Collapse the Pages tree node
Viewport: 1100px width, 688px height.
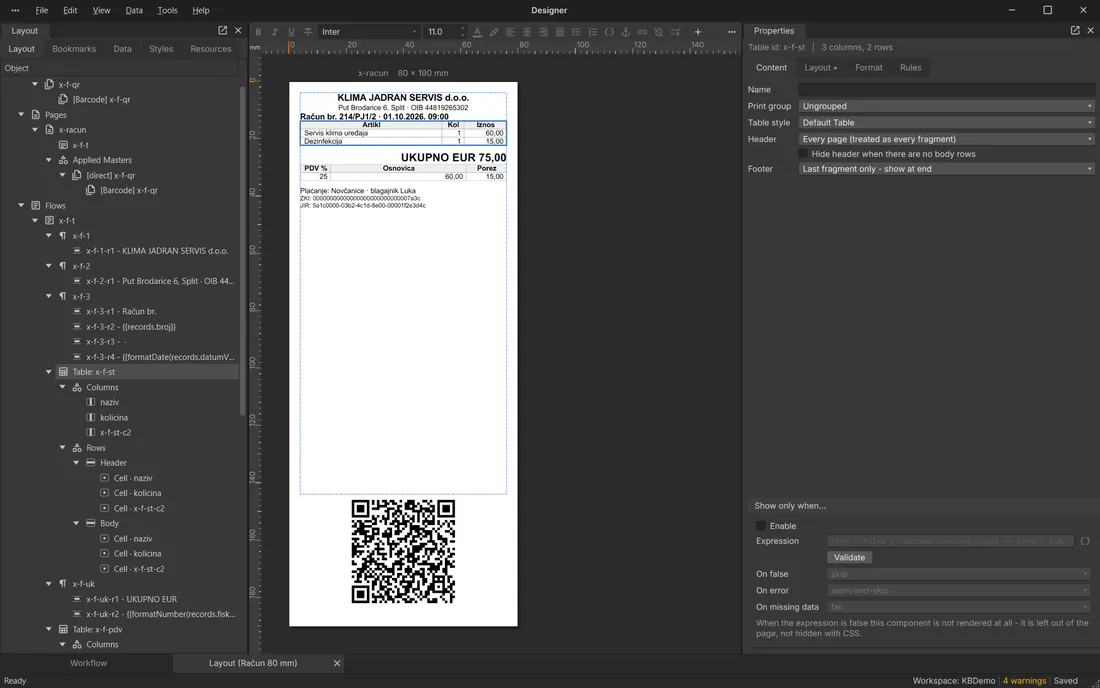click(21, 114)
